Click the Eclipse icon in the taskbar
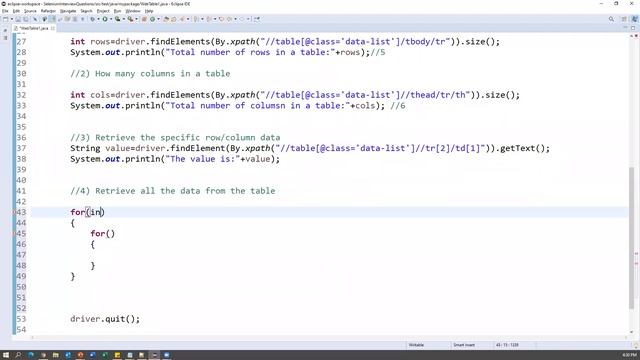The image size is (640, 360). click(154, 355)
